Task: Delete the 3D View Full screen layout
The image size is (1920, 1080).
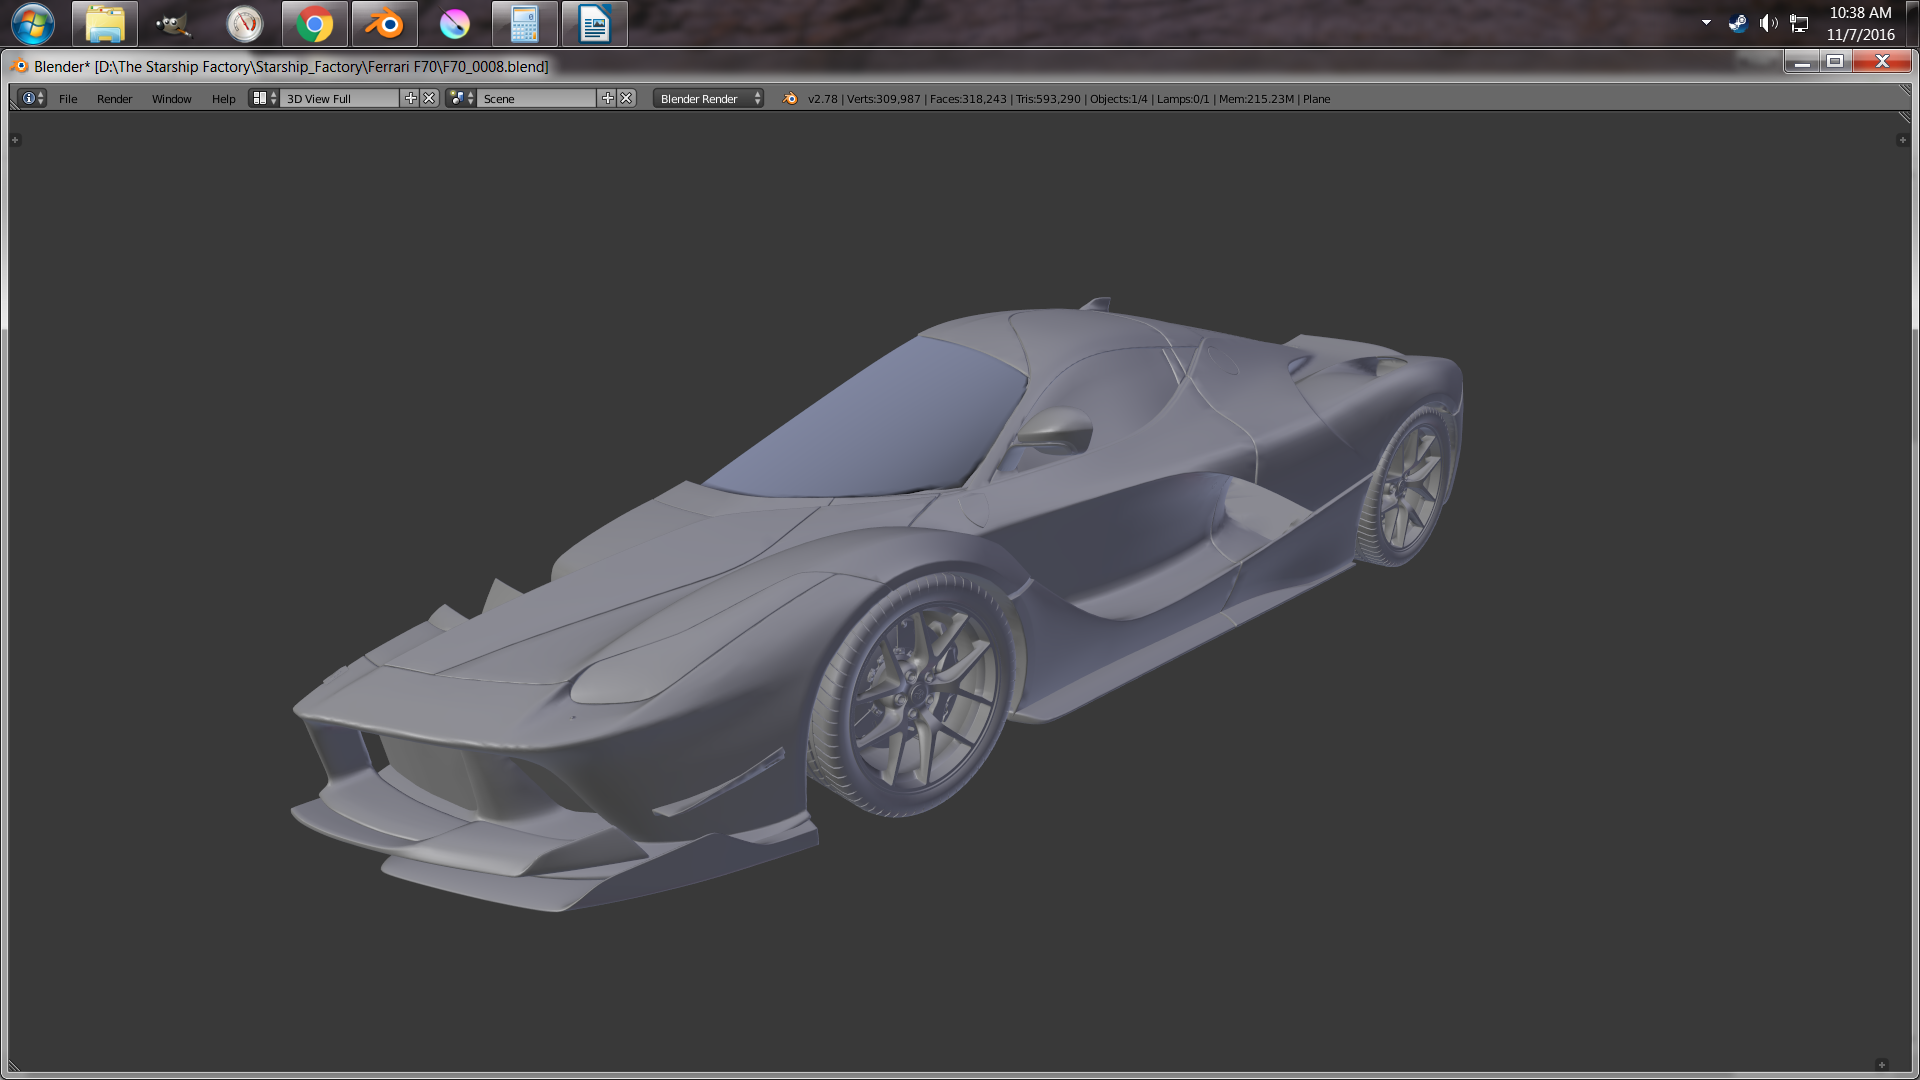Action: click(x=429, y=98)
